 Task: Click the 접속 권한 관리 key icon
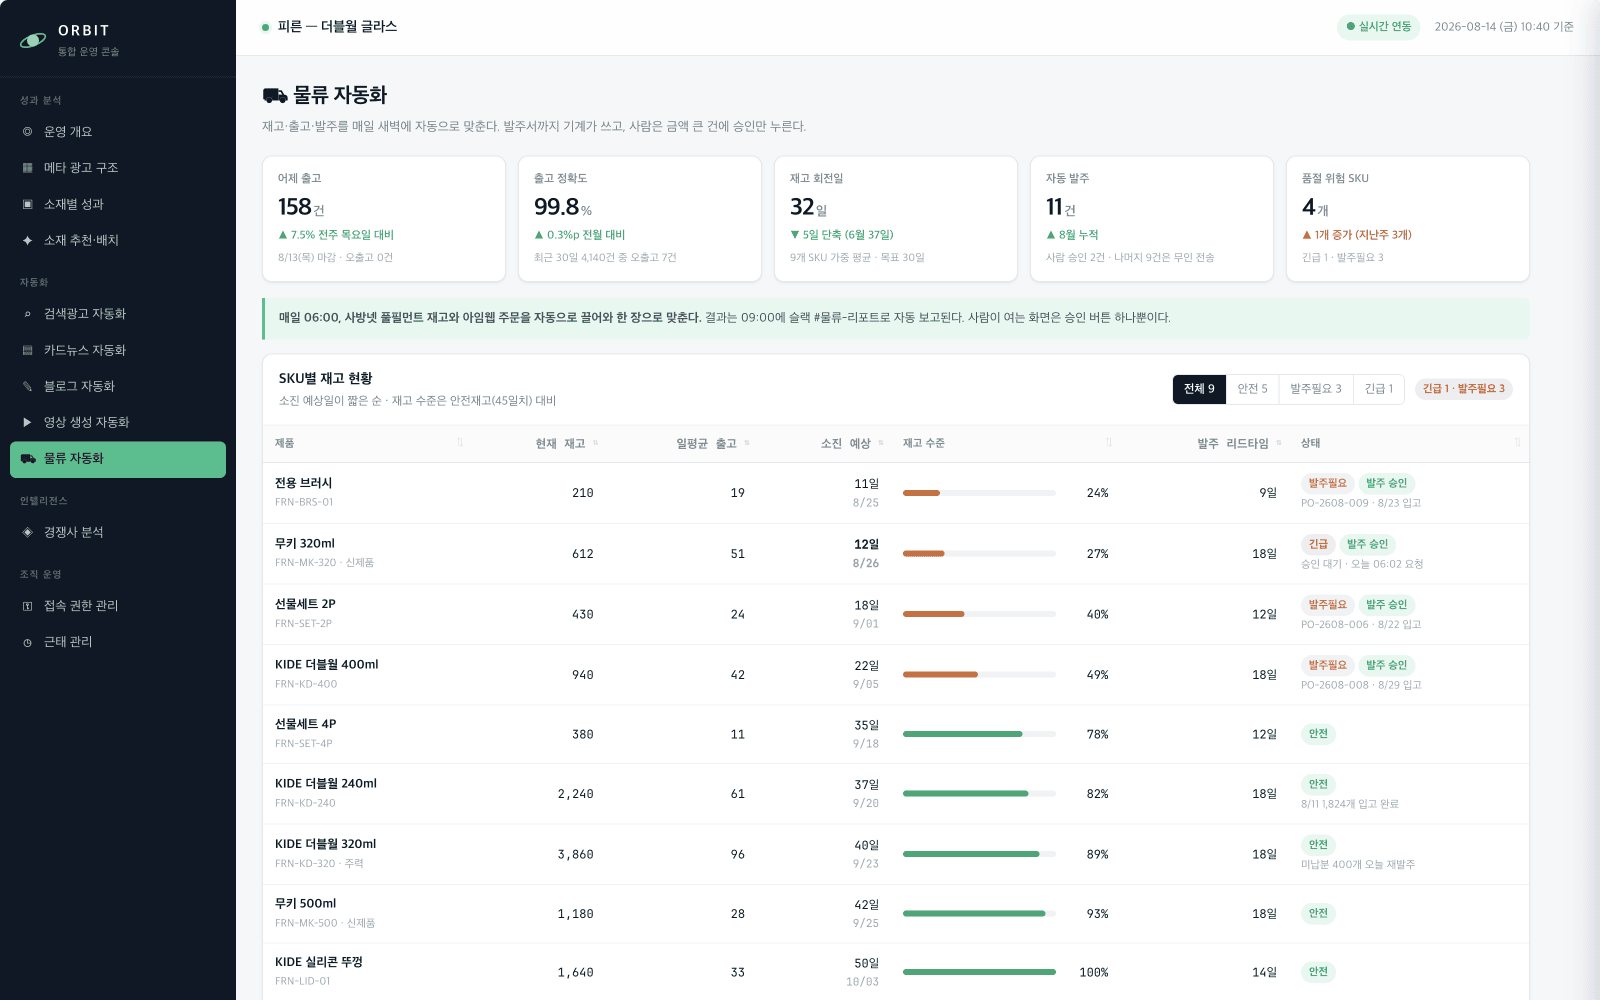point(27,606)
